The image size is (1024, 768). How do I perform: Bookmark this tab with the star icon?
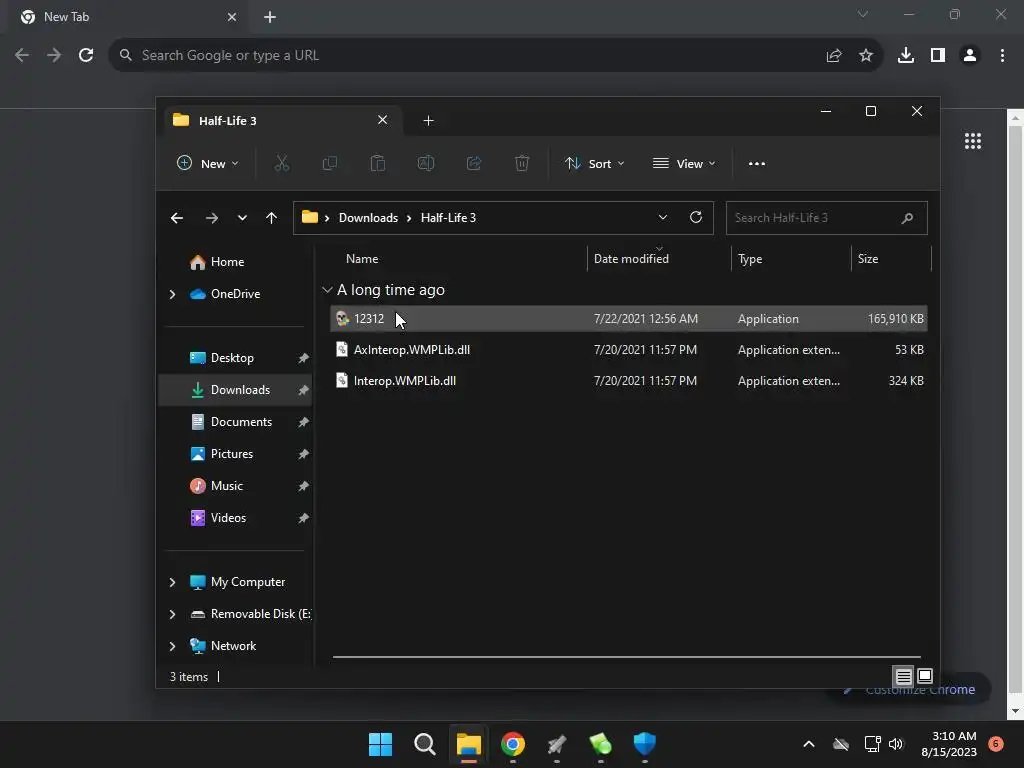[x=866, y=56]
